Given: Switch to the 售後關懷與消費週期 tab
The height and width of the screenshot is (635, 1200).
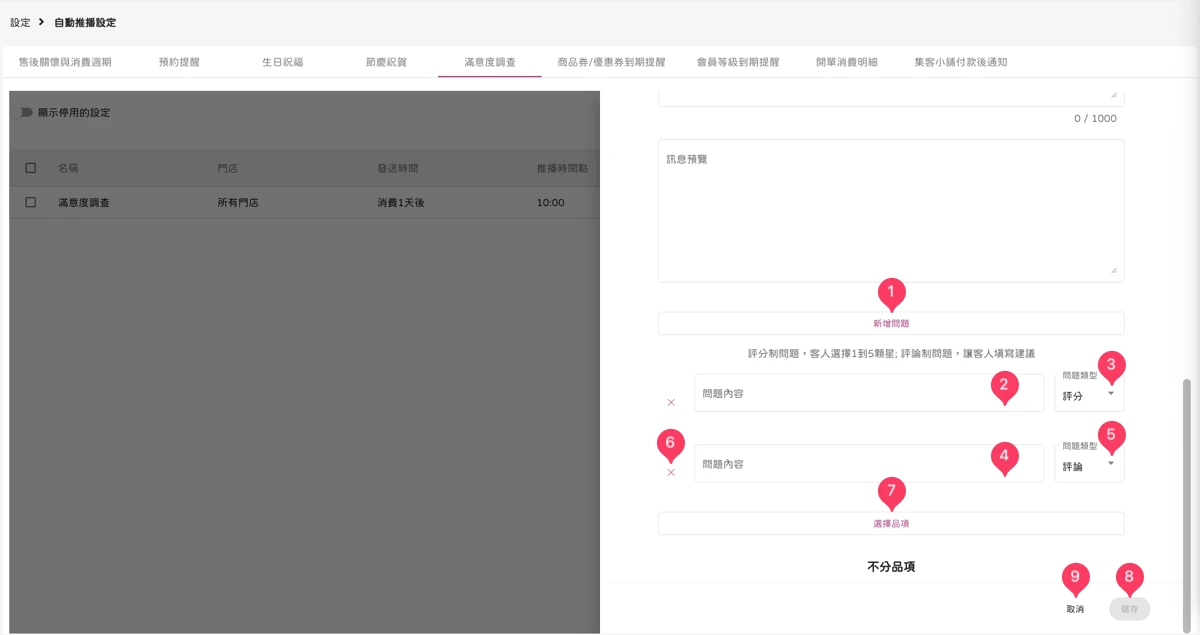Looking at the screenshot, I should 65,62.
